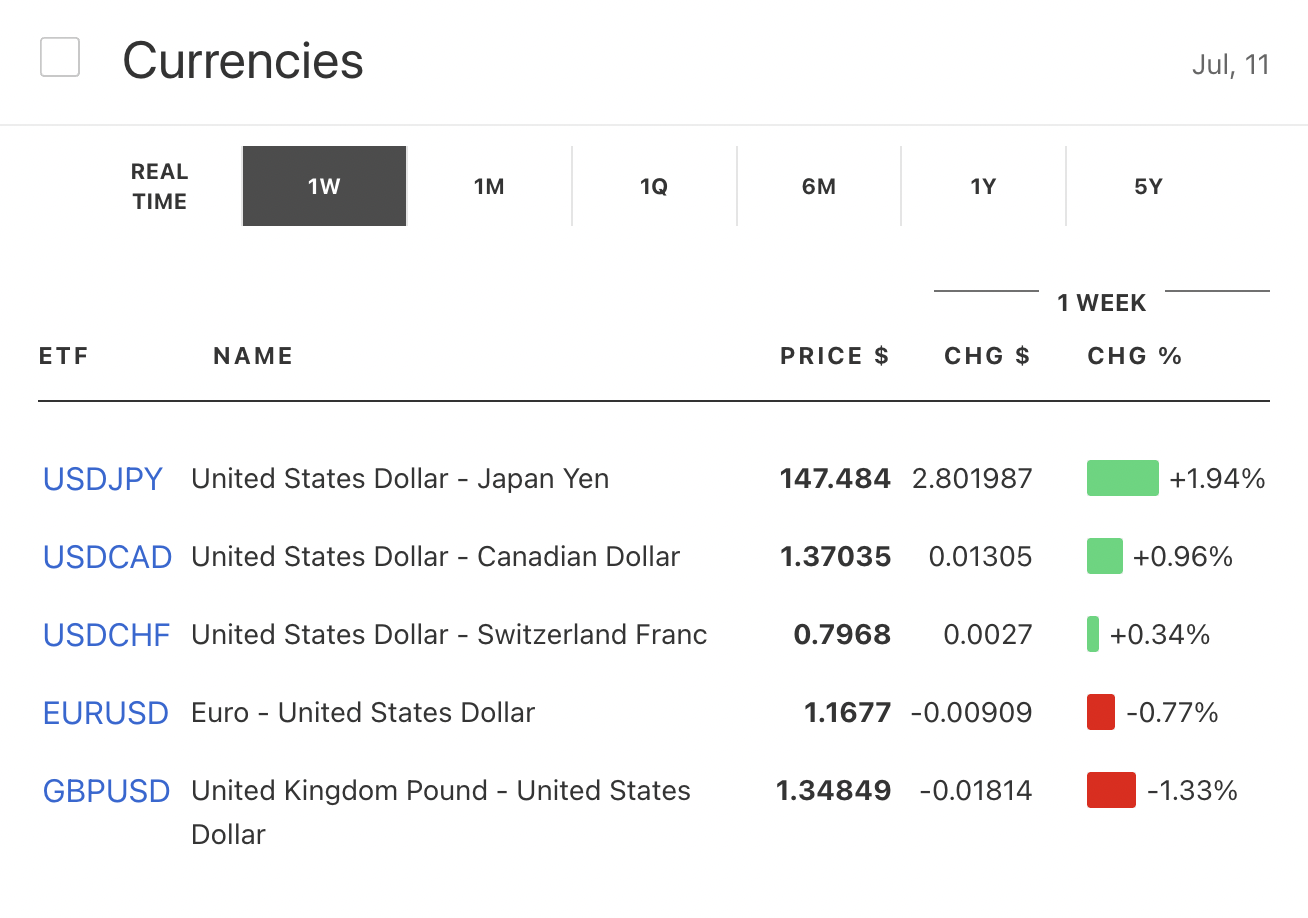Click the 1 WEEK group label
This screenshot has width=1308, height=918.
(1102, 303)
